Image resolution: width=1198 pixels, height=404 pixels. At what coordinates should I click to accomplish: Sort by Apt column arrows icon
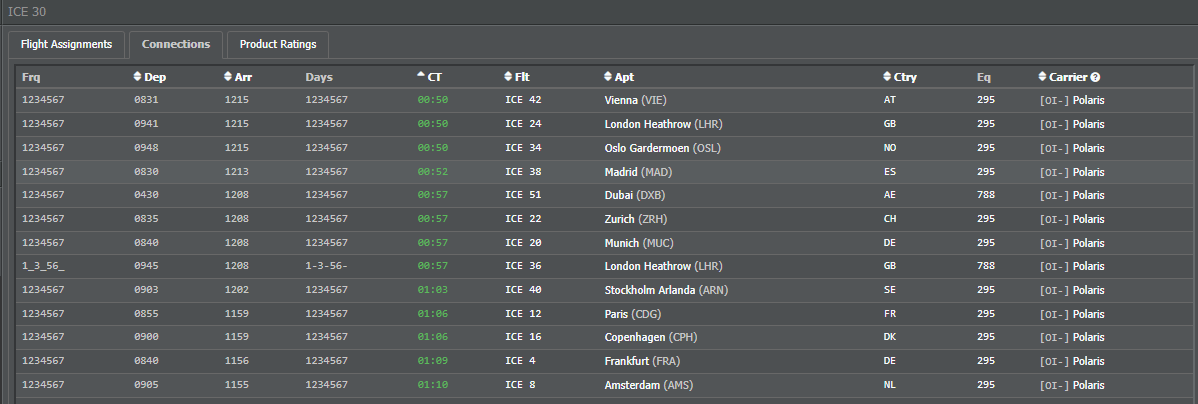607,76
